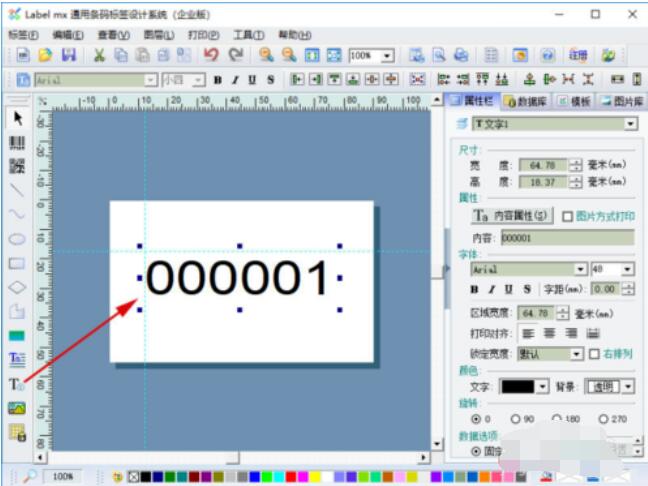This screenshot has width=648, height=486.
Task: Click the 注册 toolbar button
Action: click(x=578, y=55)
